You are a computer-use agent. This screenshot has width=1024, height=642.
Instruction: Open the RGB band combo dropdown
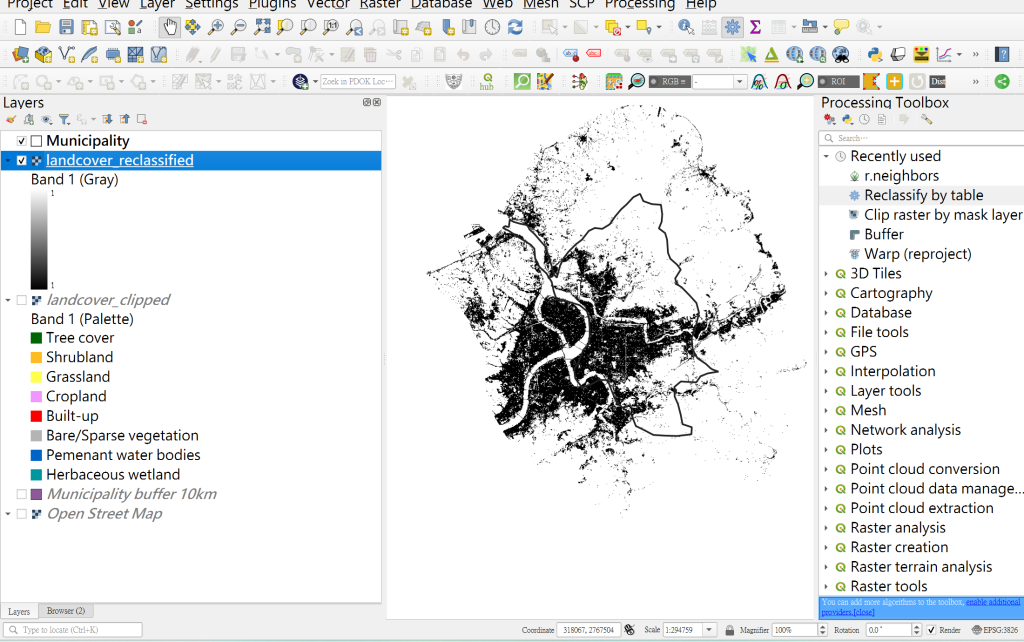coord(739,82)
